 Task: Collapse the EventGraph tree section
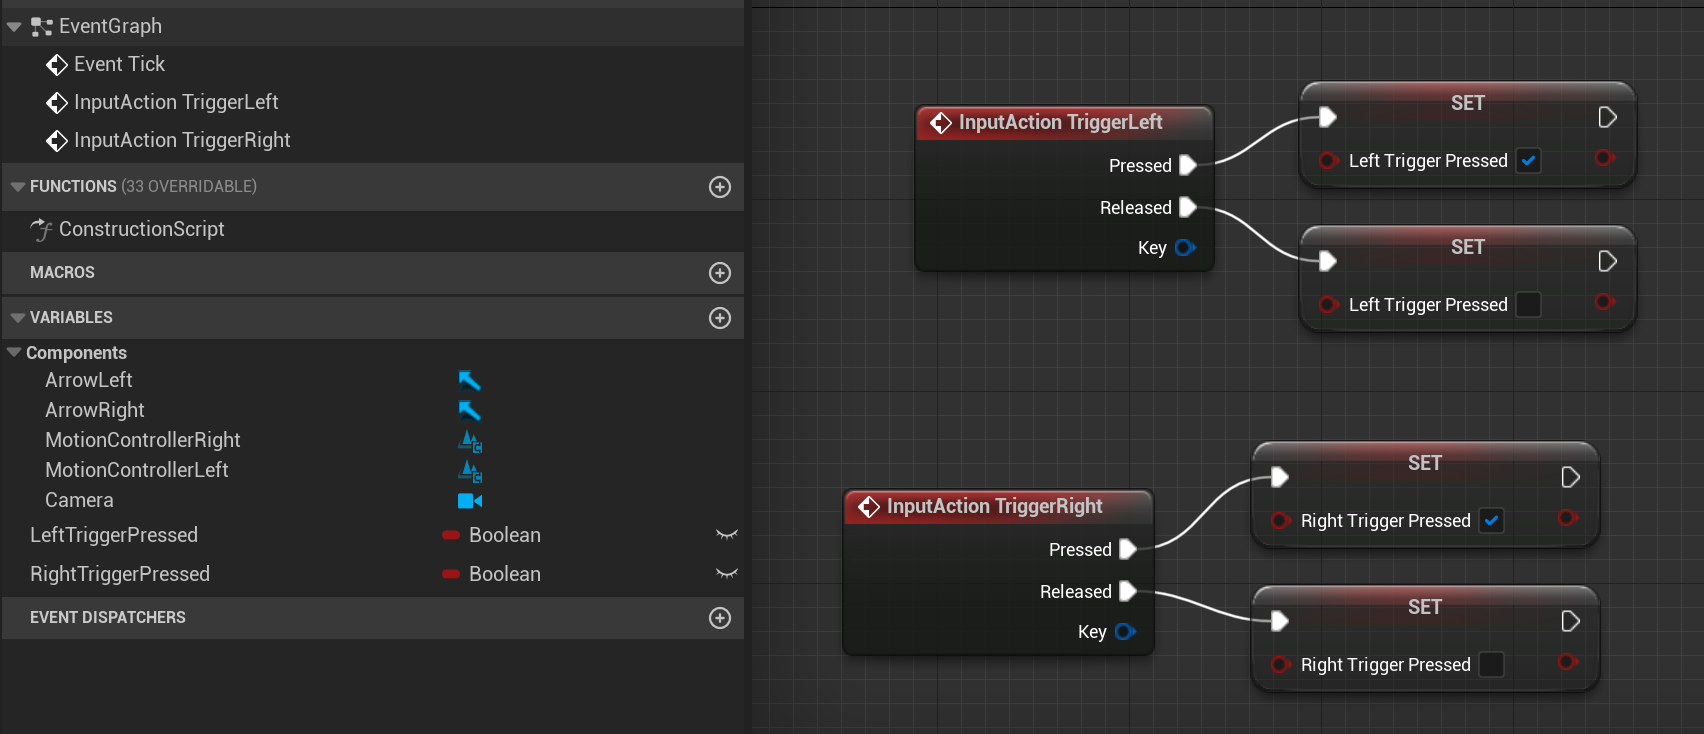pyautogui.click(x=14, y=27)
